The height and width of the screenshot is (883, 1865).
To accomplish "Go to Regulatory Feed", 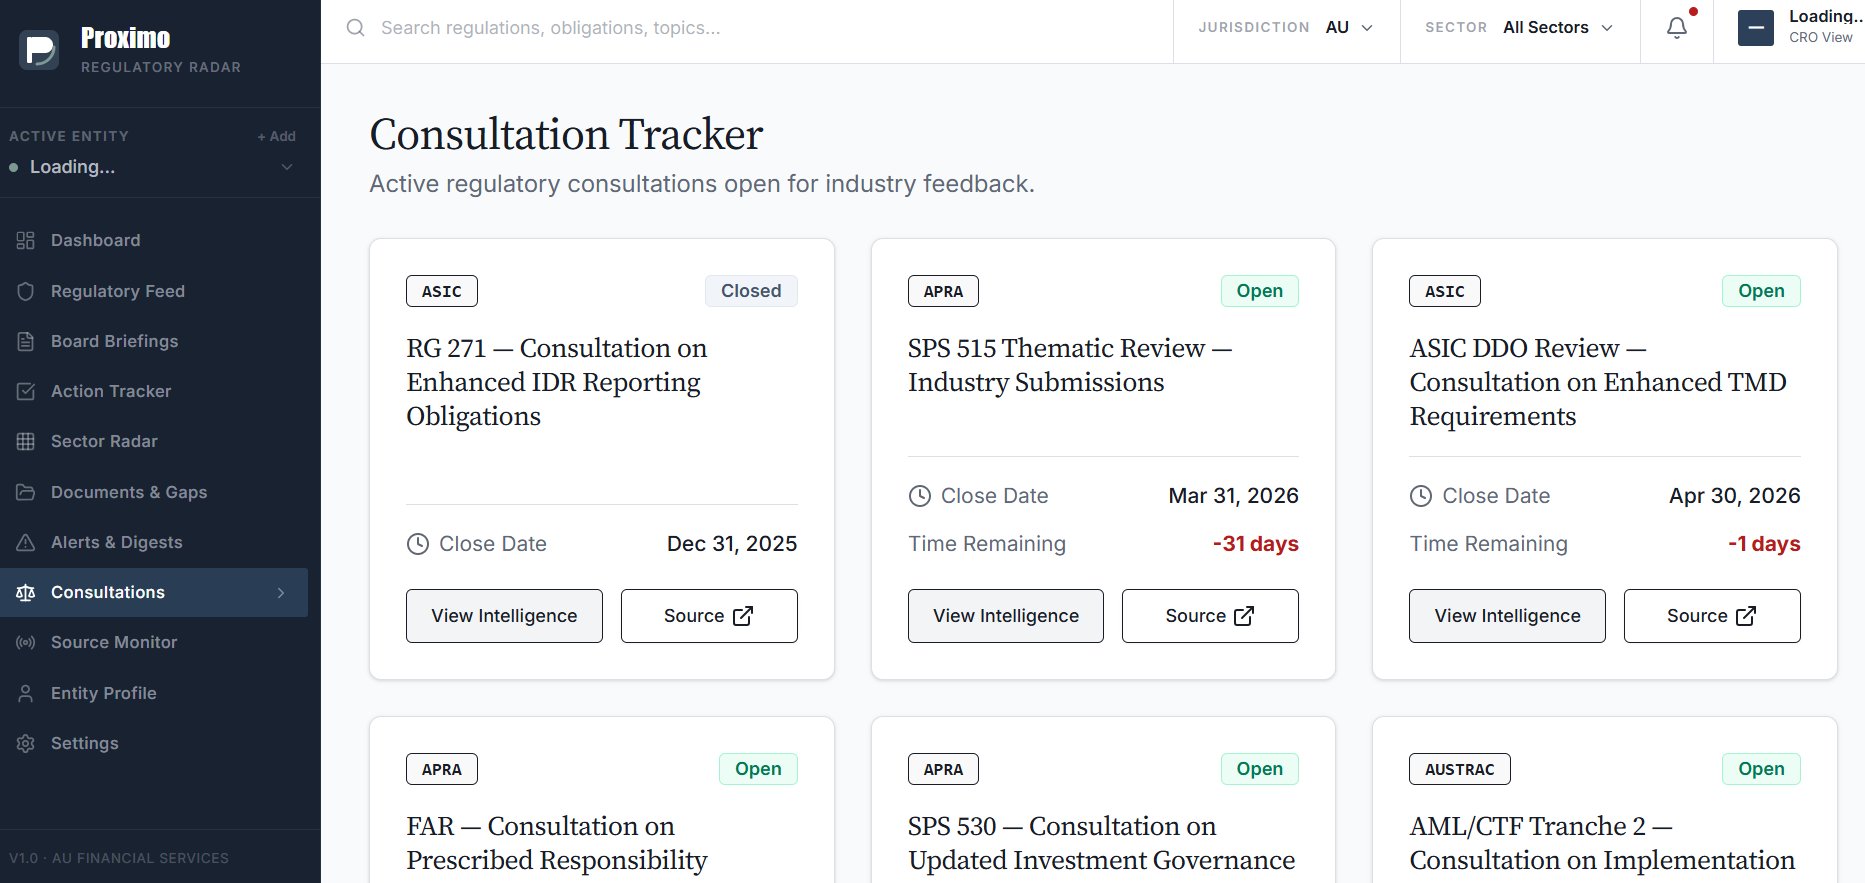I will pyautogui.click(x=154, y=291).
